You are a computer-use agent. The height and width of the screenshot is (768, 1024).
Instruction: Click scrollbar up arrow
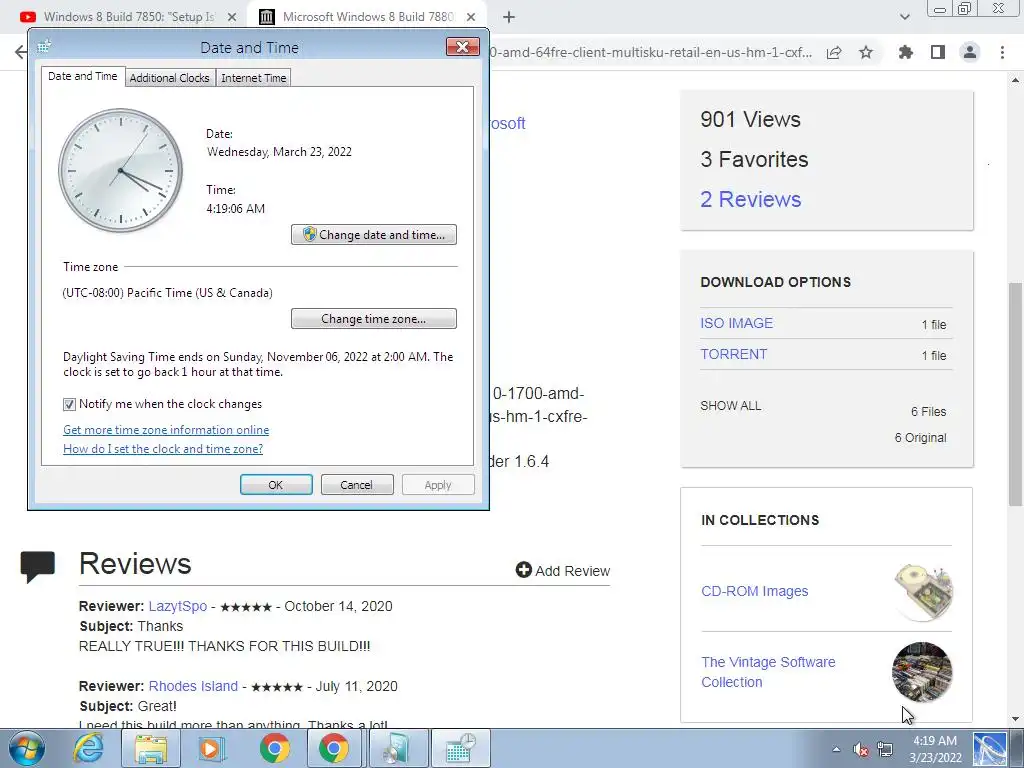click(x=1016, y=80)
